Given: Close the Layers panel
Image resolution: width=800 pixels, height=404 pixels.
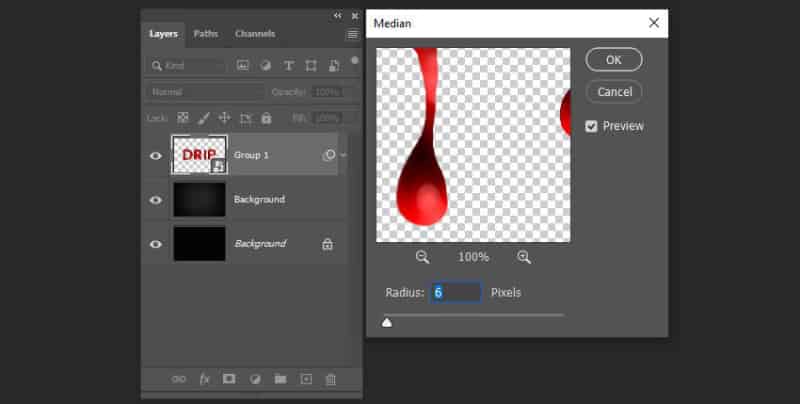Looking at the screenshot, I should (355, 16).
